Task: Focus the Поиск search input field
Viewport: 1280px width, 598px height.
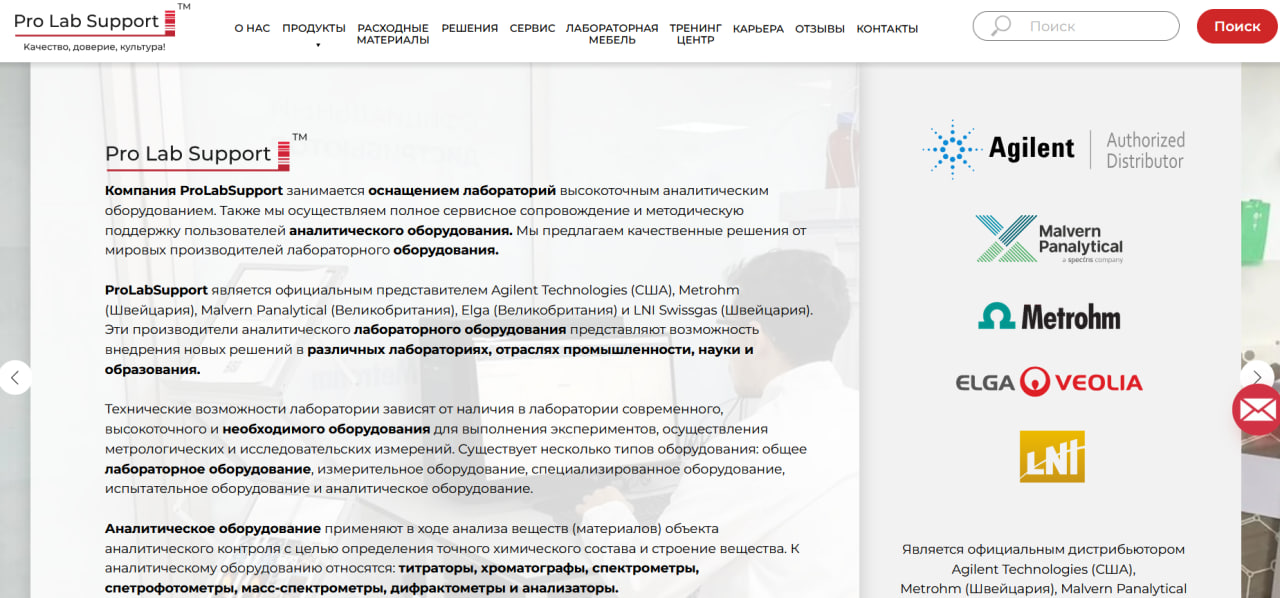Action: [x=1076, y=26]
